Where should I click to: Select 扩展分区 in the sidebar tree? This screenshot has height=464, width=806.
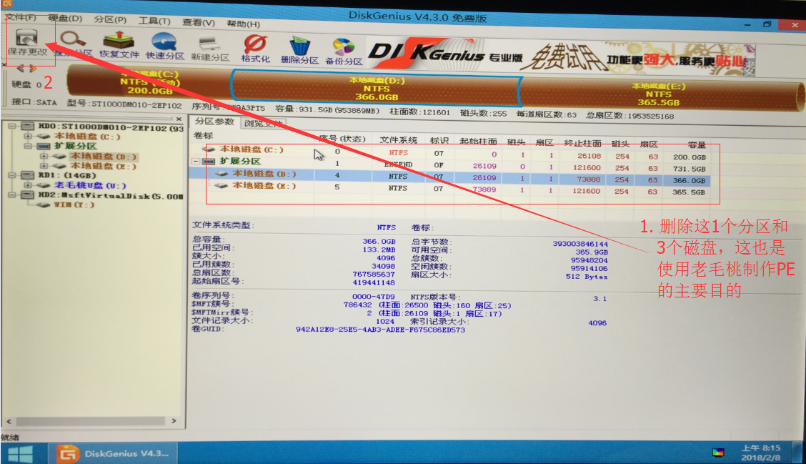(76, 146)
